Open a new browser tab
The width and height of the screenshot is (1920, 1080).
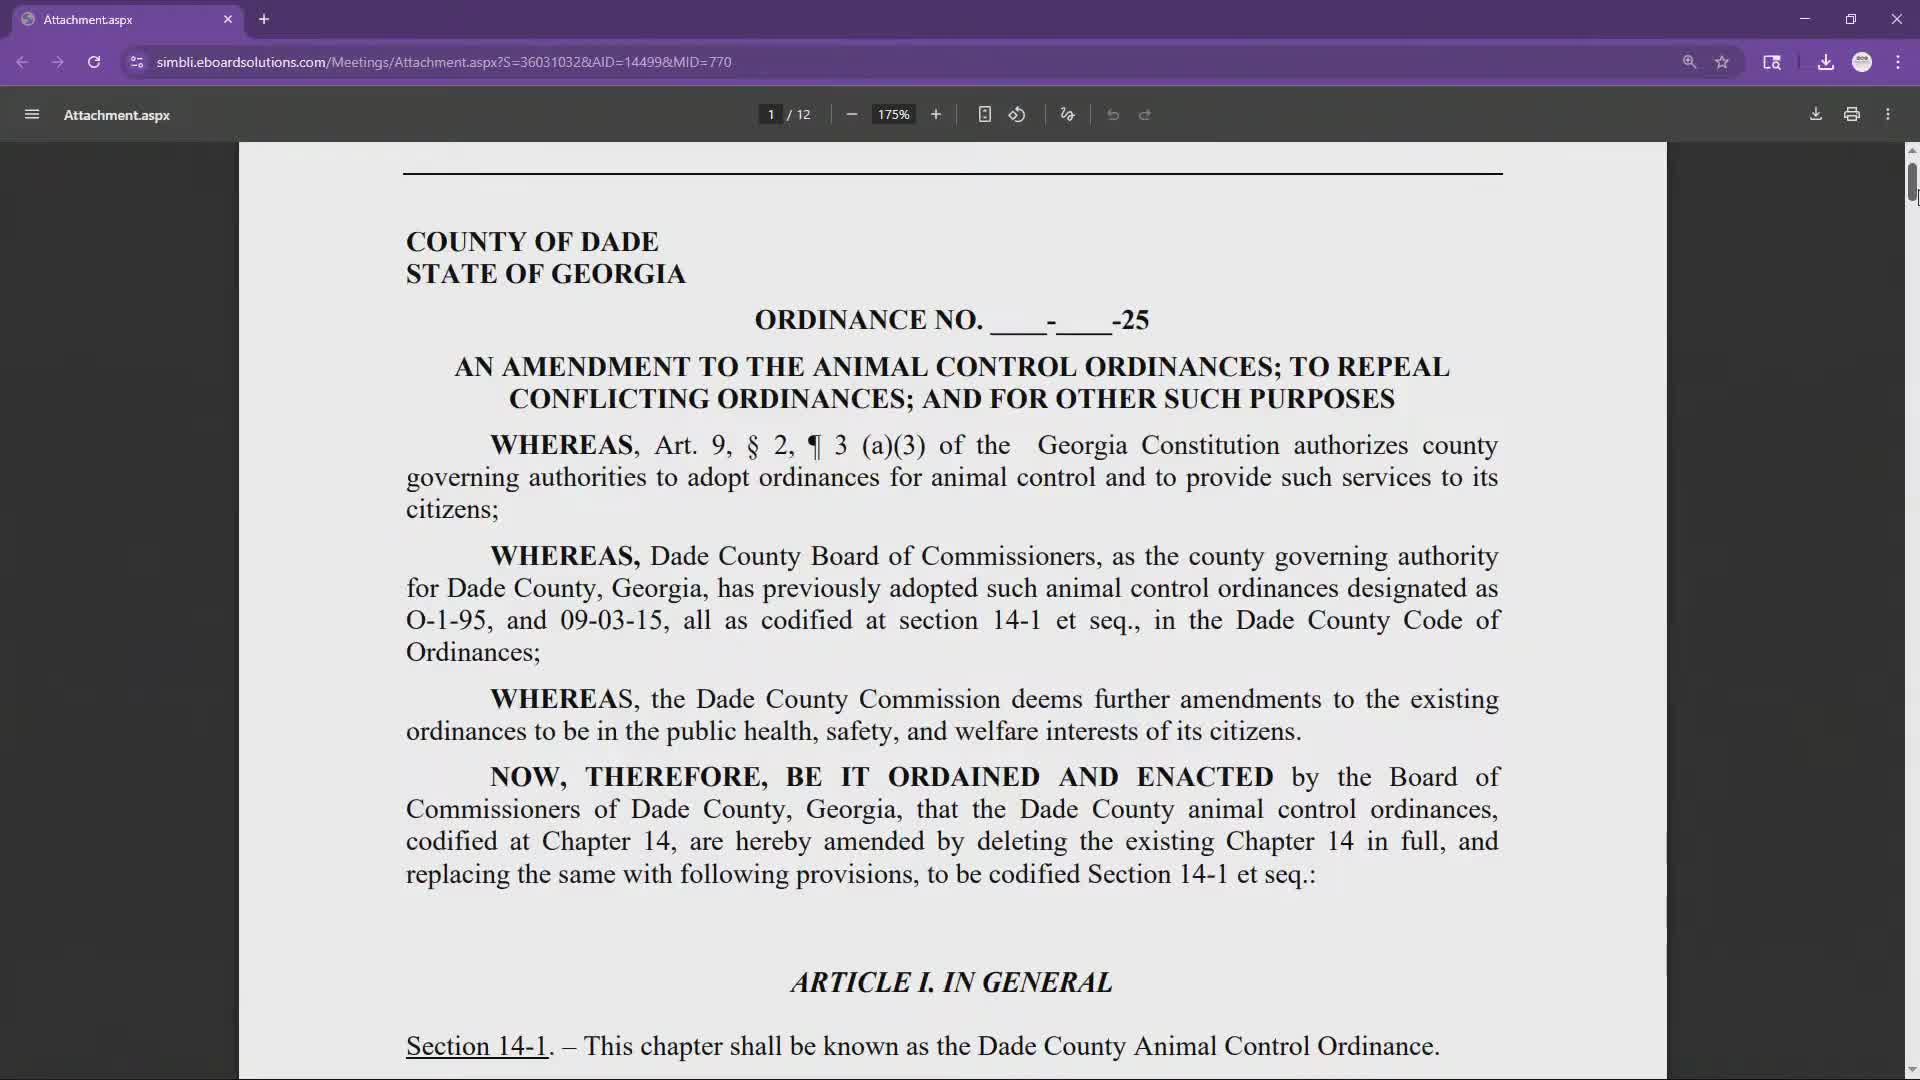click(263, 19)
